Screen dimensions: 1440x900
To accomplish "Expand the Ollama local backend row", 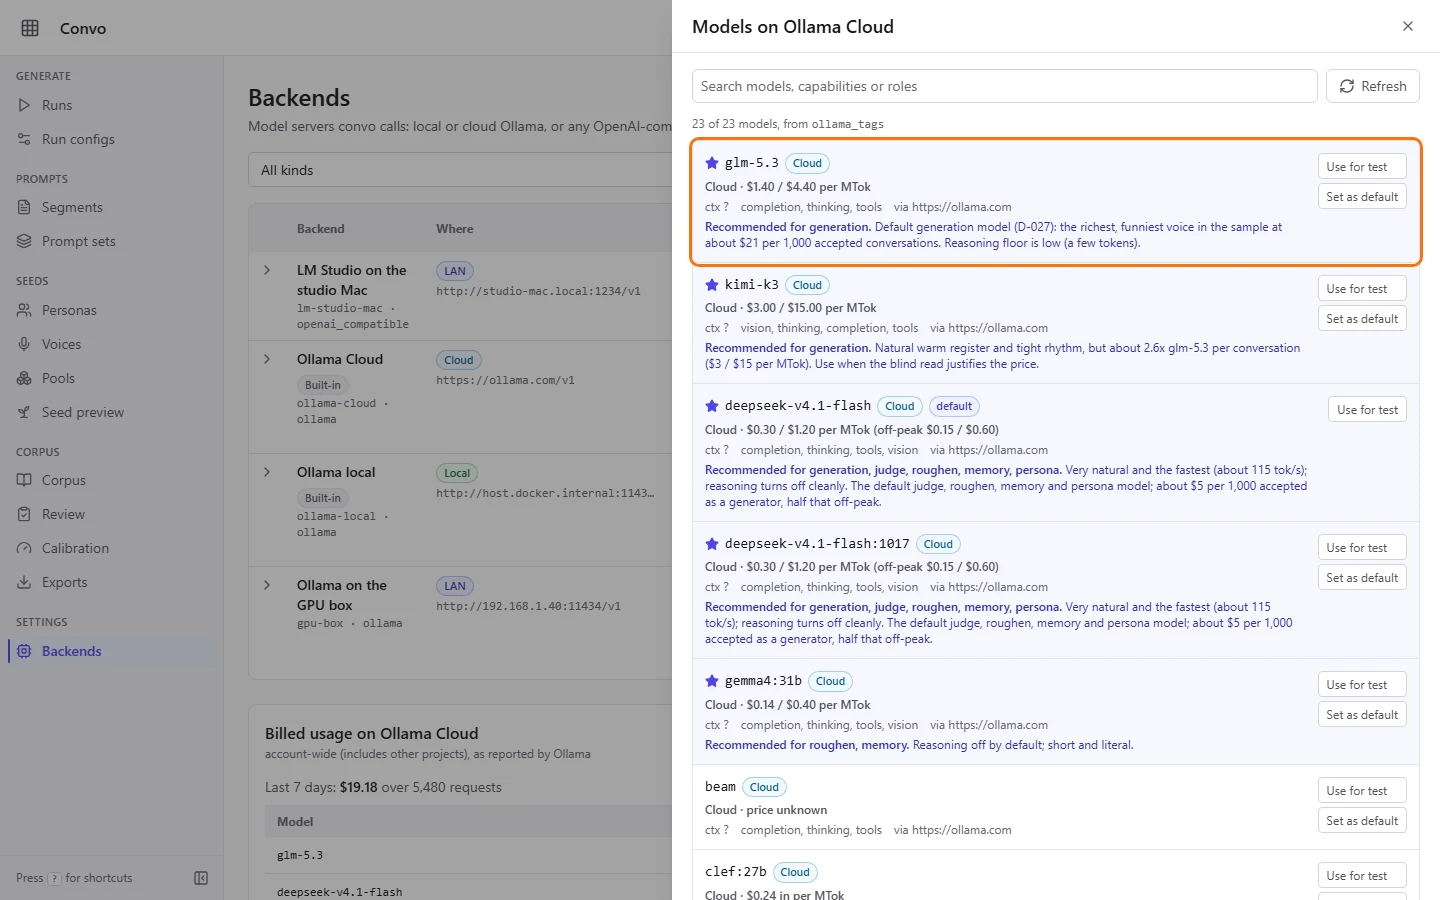I will pyautogui.click(x=267, y=472).
